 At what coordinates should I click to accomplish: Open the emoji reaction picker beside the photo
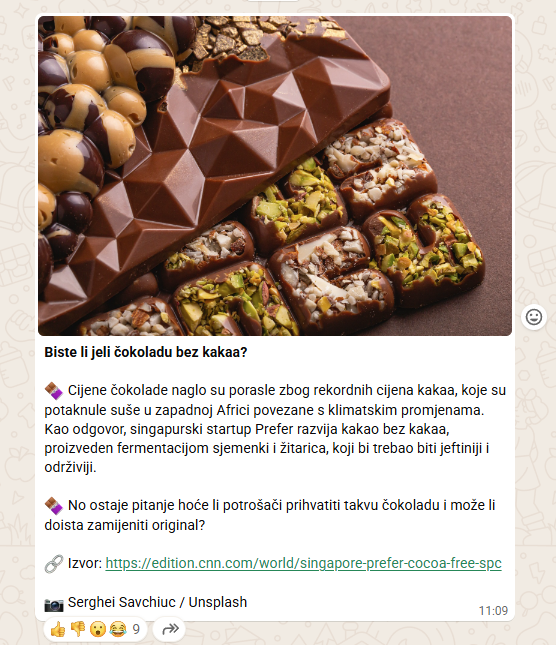(534, 317)
